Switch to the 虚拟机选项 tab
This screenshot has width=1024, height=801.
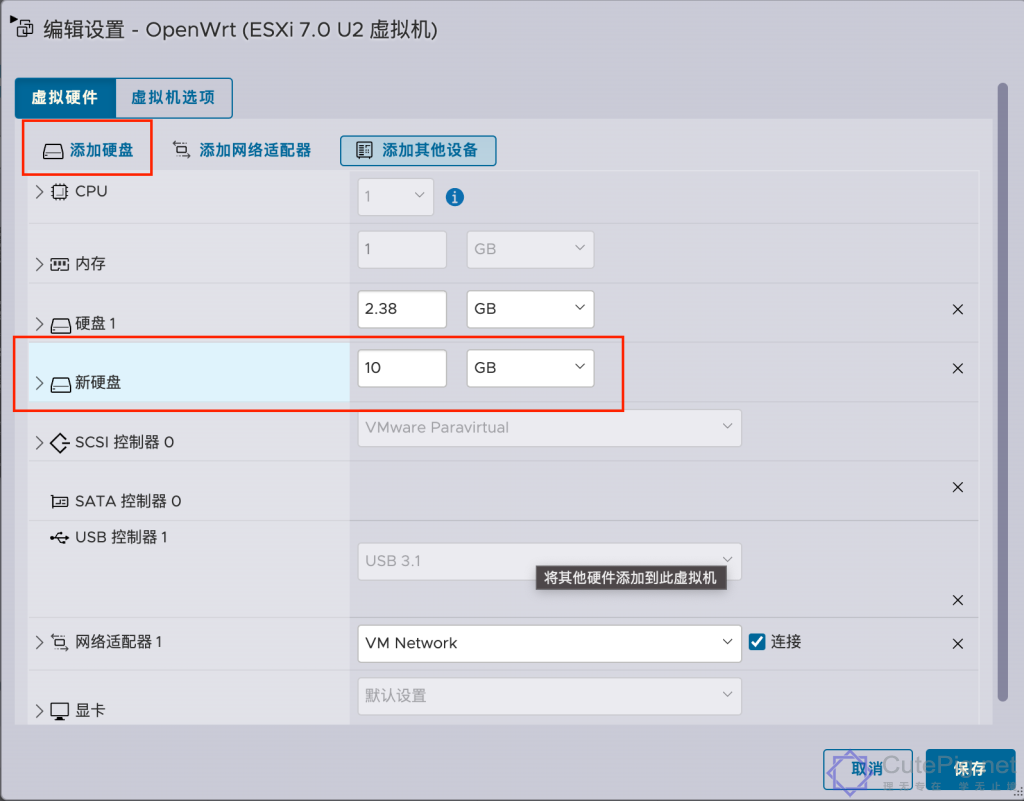click(172, 98)
